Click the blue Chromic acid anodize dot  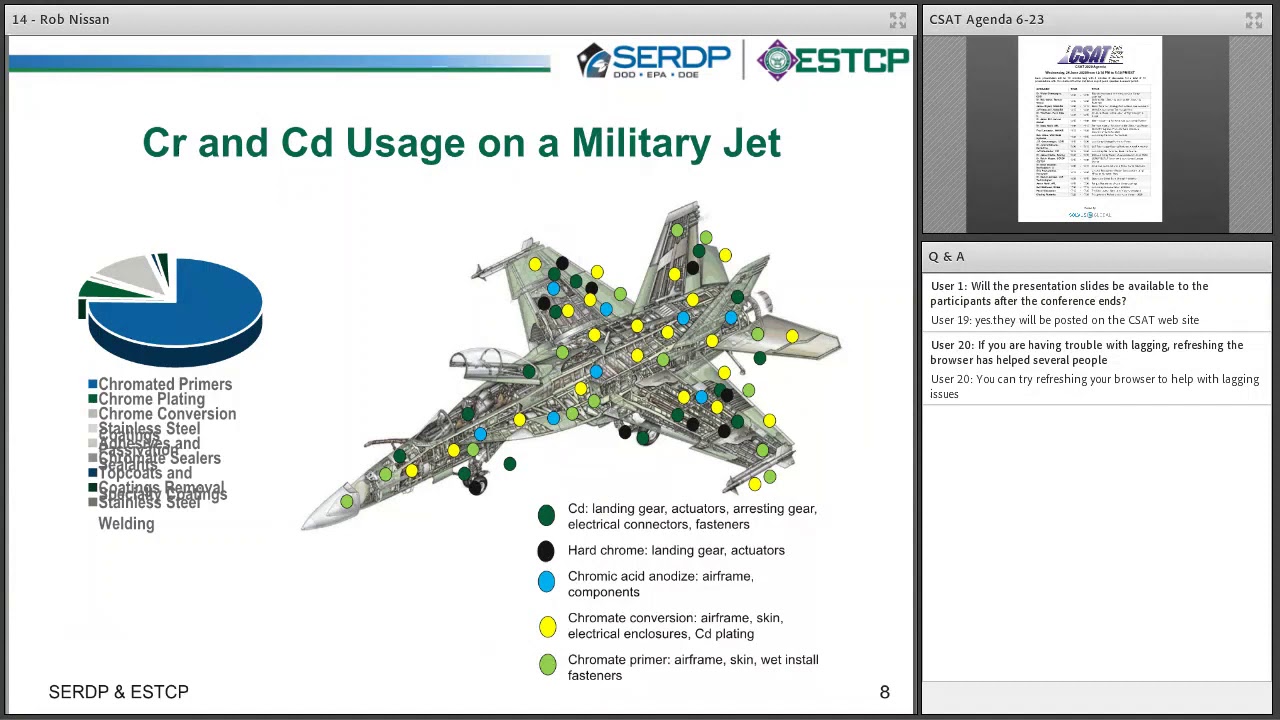(x=546, y=582)
